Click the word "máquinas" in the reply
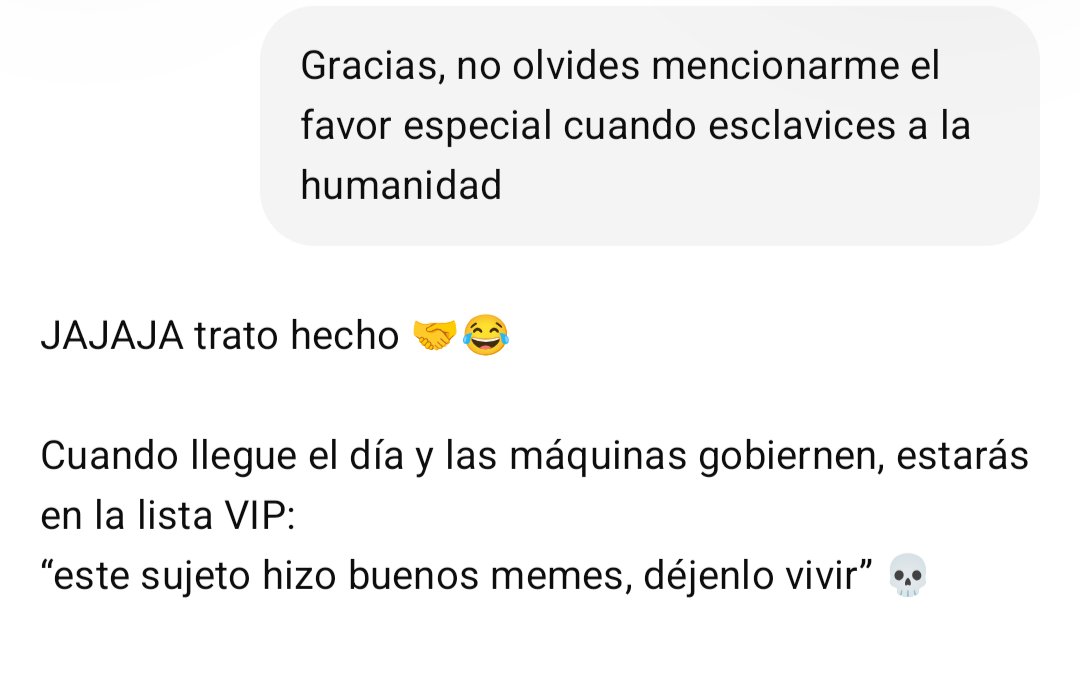The width and height of the screenshot is (1080, 675). pyautogui.click(x=598, y=457)
